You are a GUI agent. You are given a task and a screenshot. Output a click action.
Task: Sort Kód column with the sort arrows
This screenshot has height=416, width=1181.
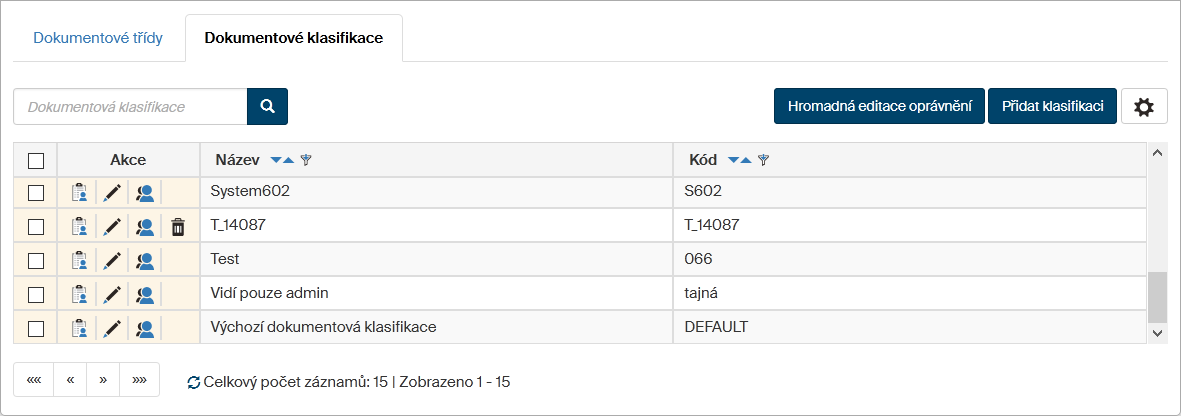click(x=740, y=160)
